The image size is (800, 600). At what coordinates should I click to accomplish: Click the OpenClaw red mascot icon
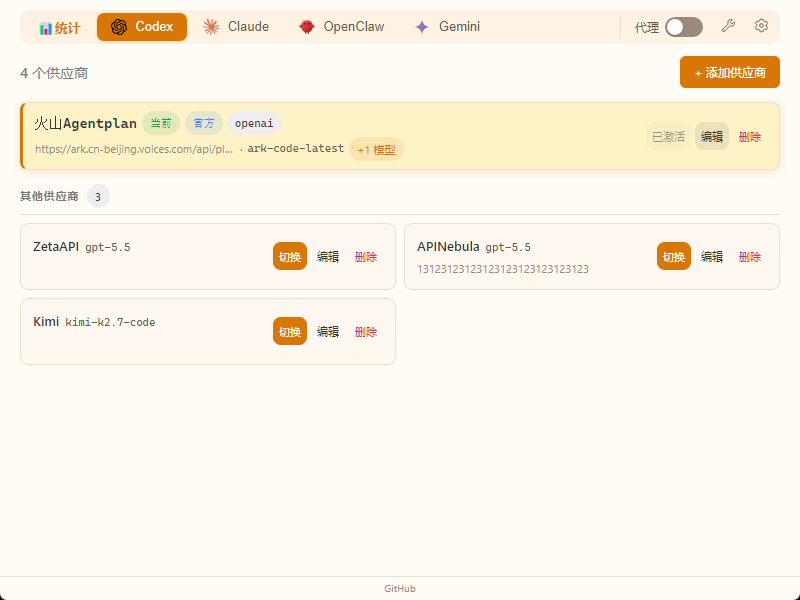tap(307, 27)
